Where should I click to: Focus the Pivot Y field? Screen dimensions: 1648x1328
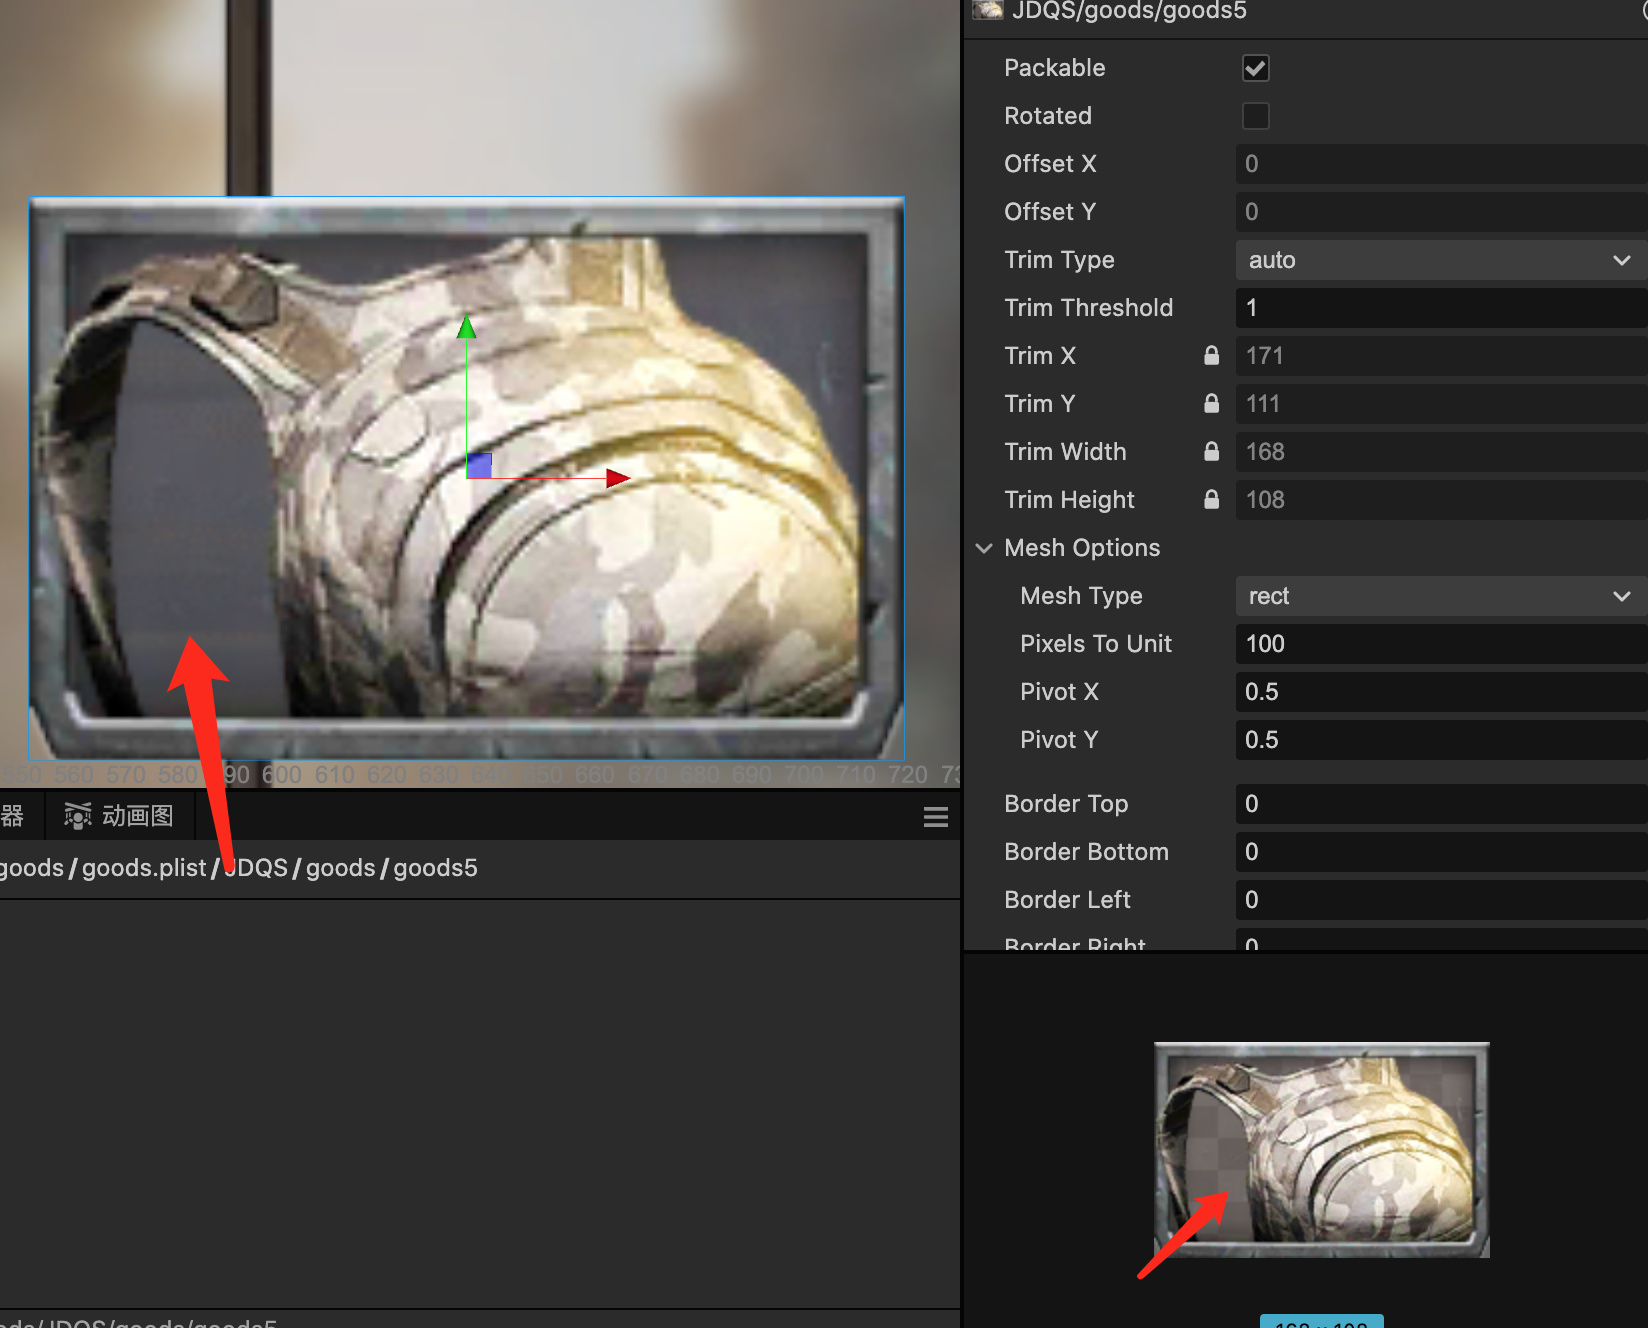(x=1441, y=740)
